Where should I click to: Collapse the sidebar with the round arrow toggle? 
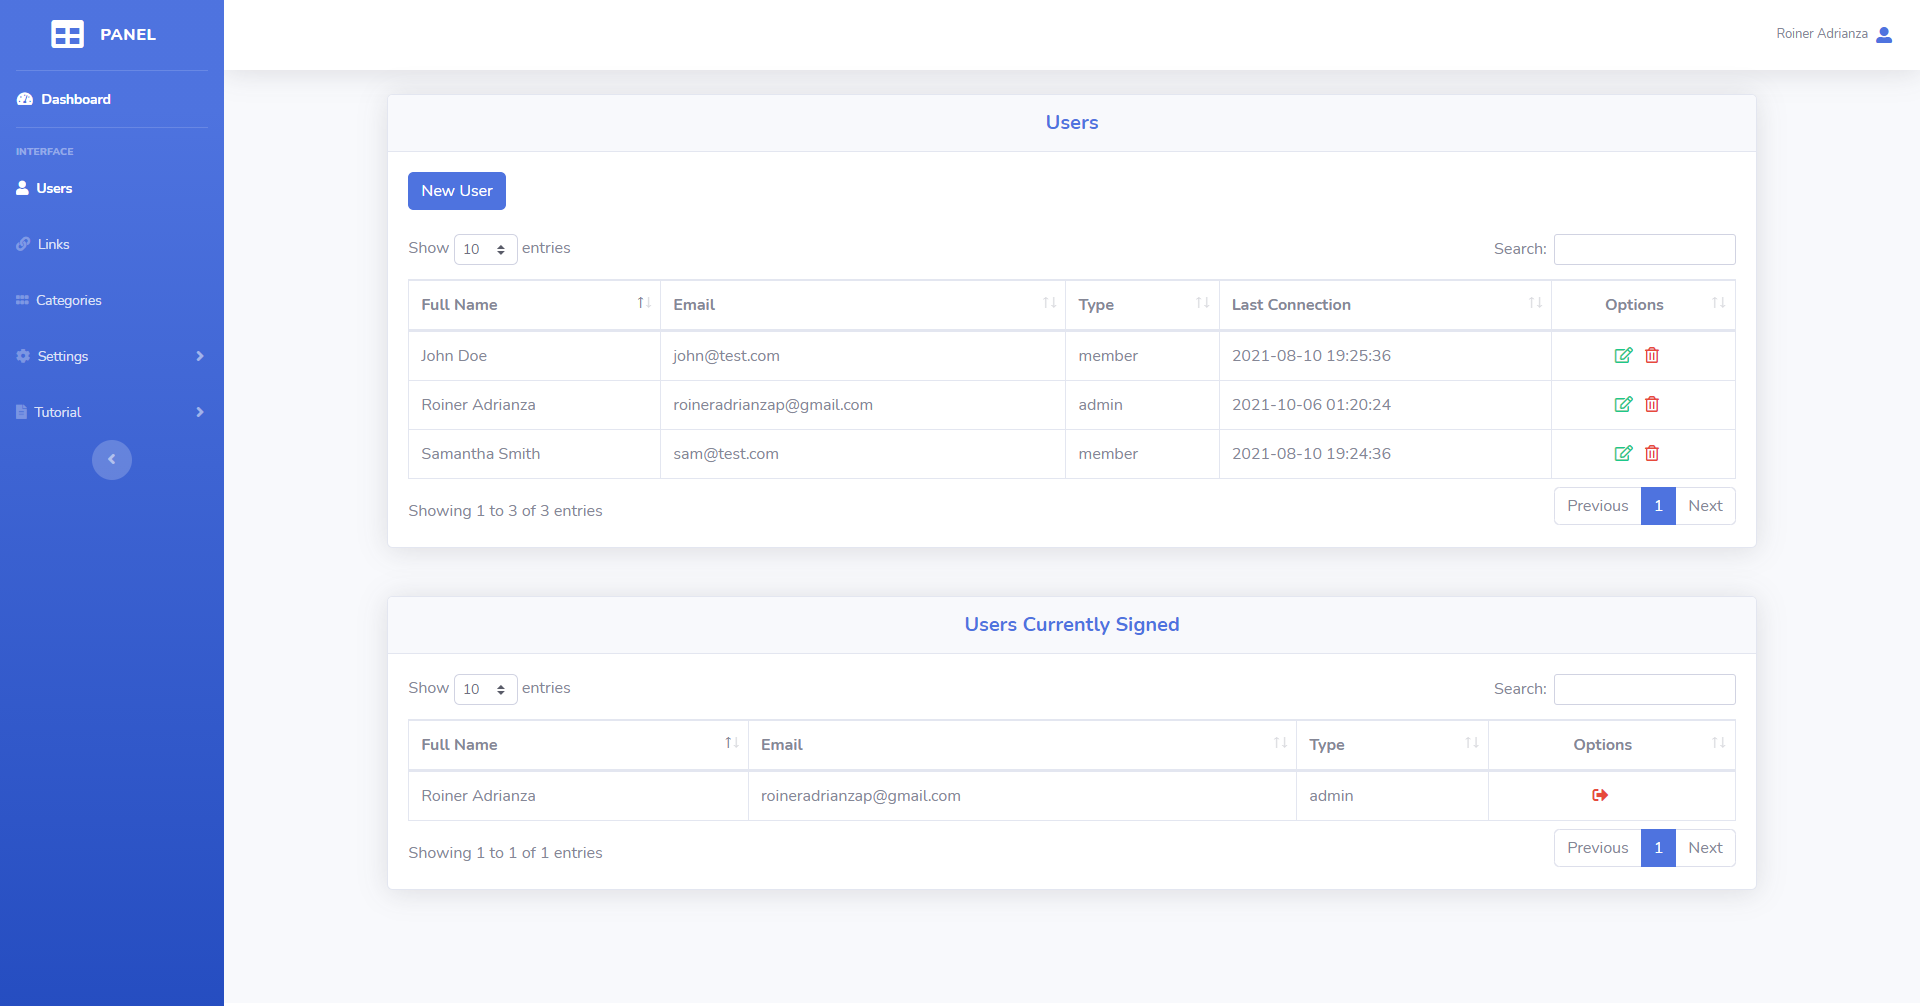click(x=112, y=460)
